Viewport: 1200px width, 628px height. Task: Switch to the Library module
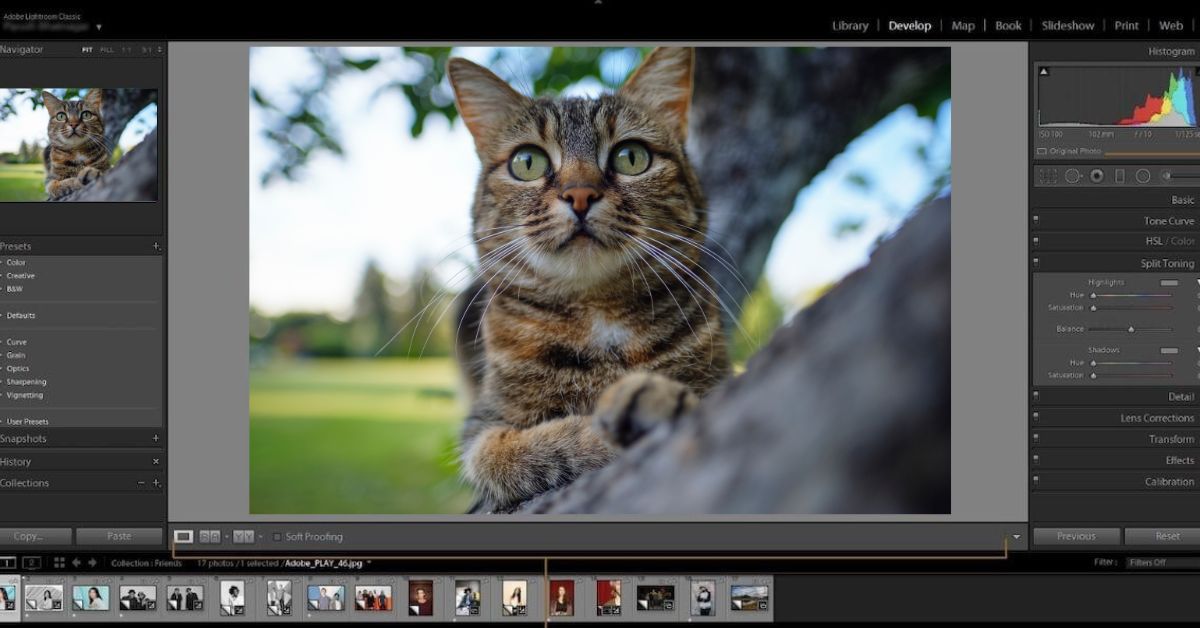click(850, 26)
